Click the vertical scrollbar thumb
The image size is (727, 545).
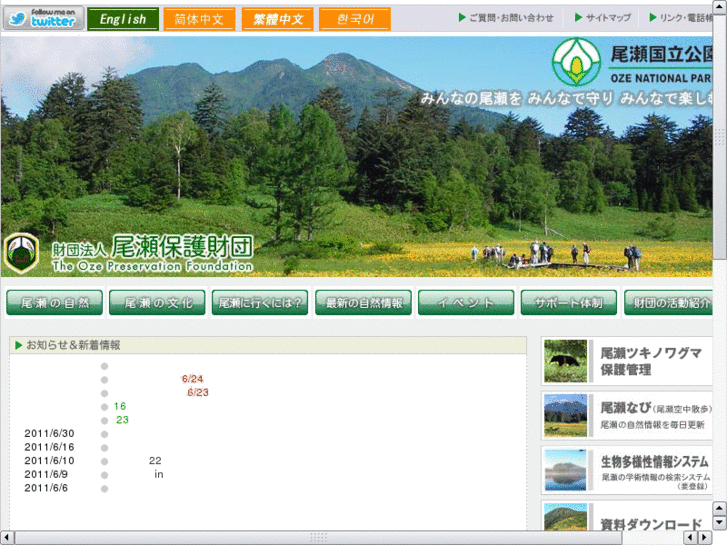[720, 137]
